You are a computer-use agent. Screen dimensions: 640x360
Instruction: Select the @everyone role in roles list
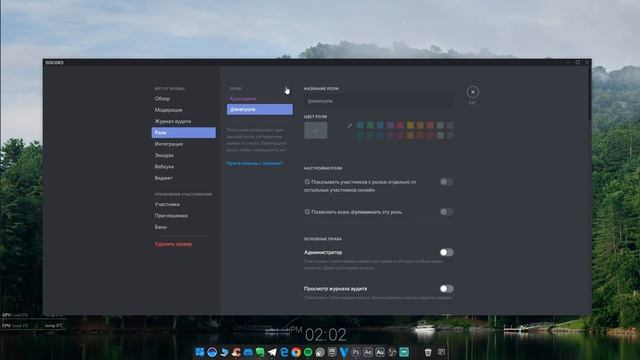point(260,109)
